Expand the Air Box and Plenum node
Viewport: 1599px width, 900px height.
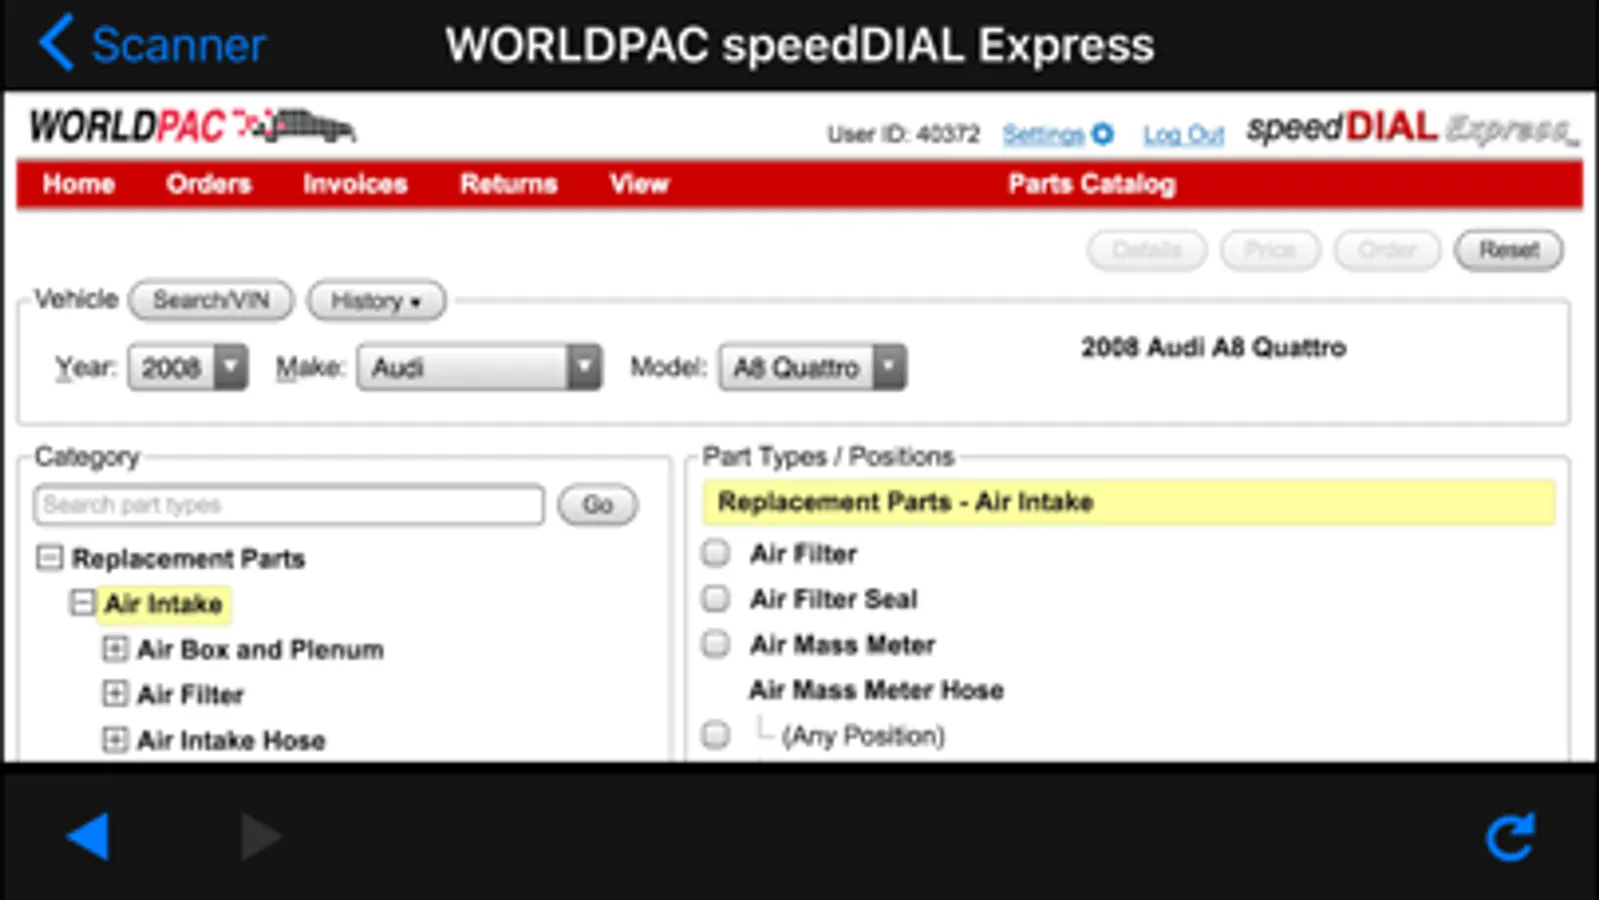115,649
